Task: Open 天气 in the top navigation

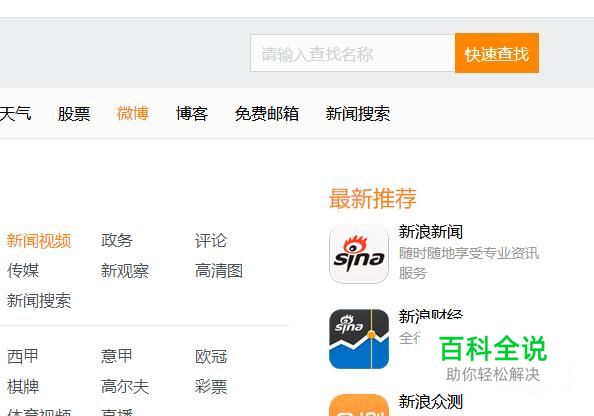Action: pos(15,113)
